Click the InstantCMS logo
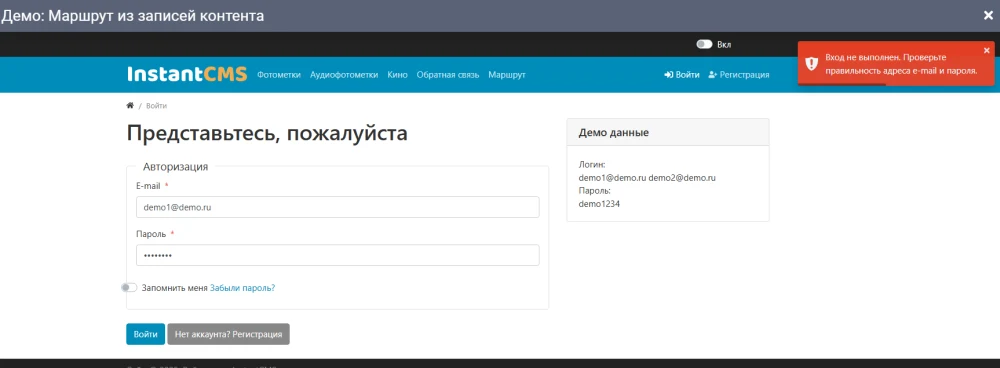 click(x=187, y=75)
